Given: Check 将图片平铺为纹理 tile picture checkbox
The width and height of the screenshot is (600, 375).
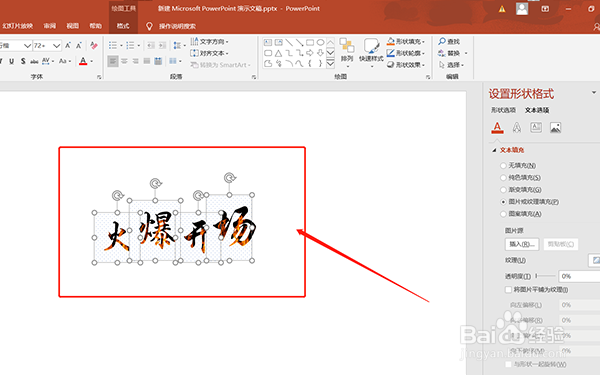Looking at the screenshot, I should (509, 290).
